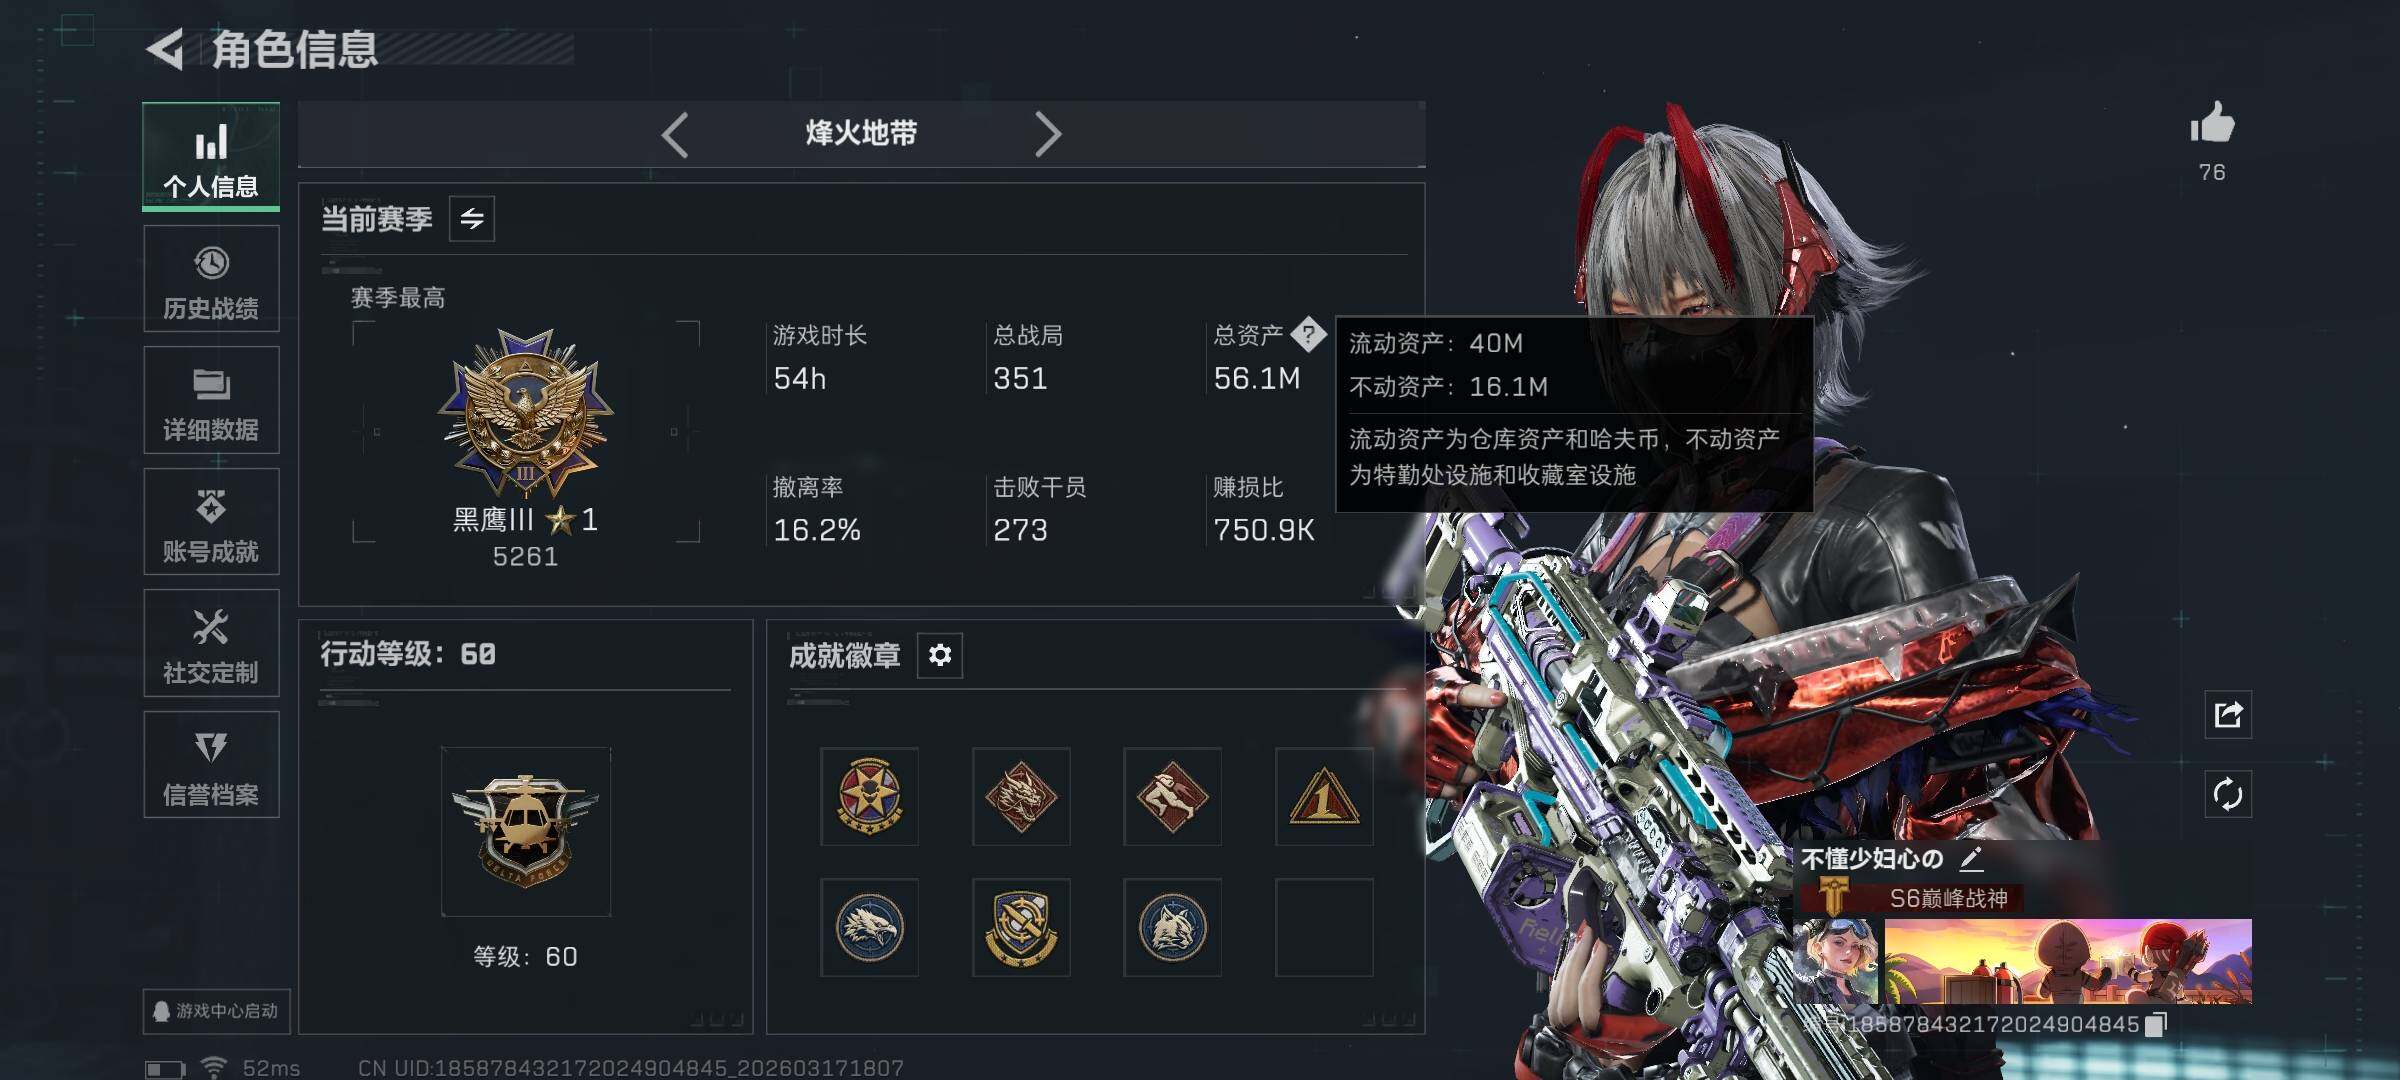Toggle the 当前赛季 season swap button
The height and width of the screenshot is (1080, 2400).
pos(472,218)
